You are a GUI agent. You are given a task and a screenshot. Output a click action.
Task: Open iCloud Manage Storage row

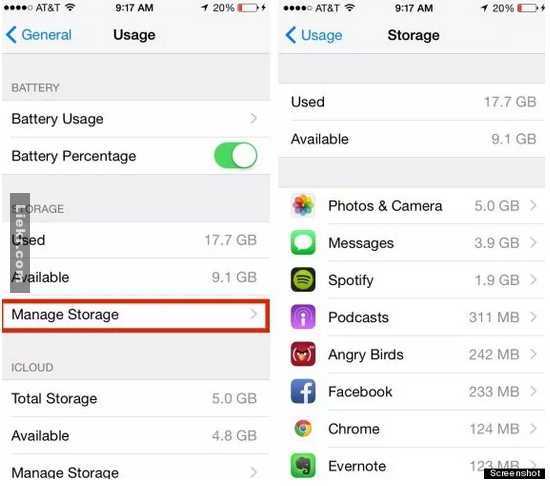[136, 471]
